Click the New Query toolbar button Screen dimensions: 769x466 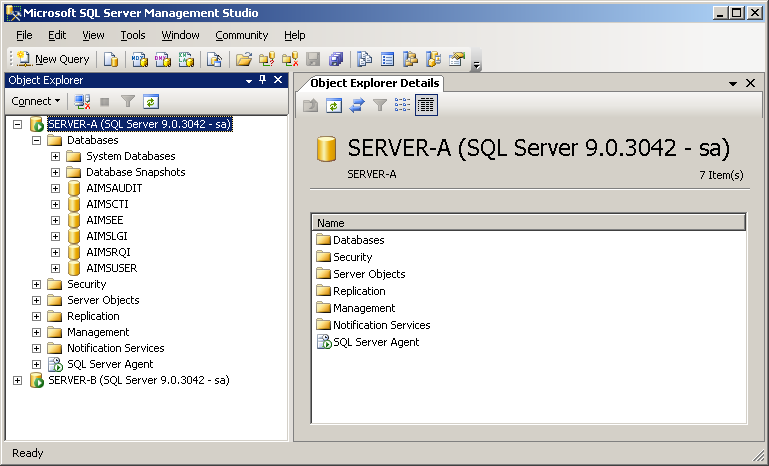53,60
